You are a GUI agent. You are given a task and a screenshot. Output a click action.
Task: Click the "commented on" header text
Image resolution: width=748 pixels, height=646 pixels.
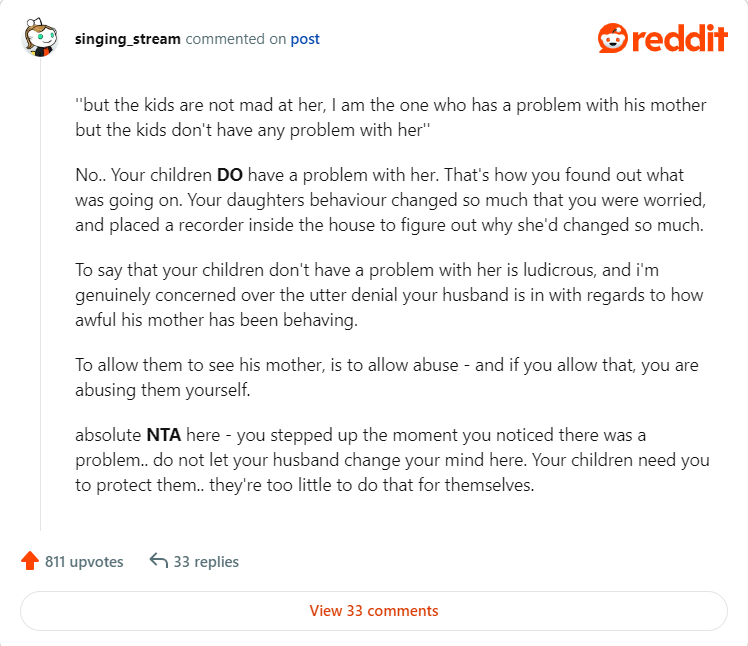coord(236,40)
